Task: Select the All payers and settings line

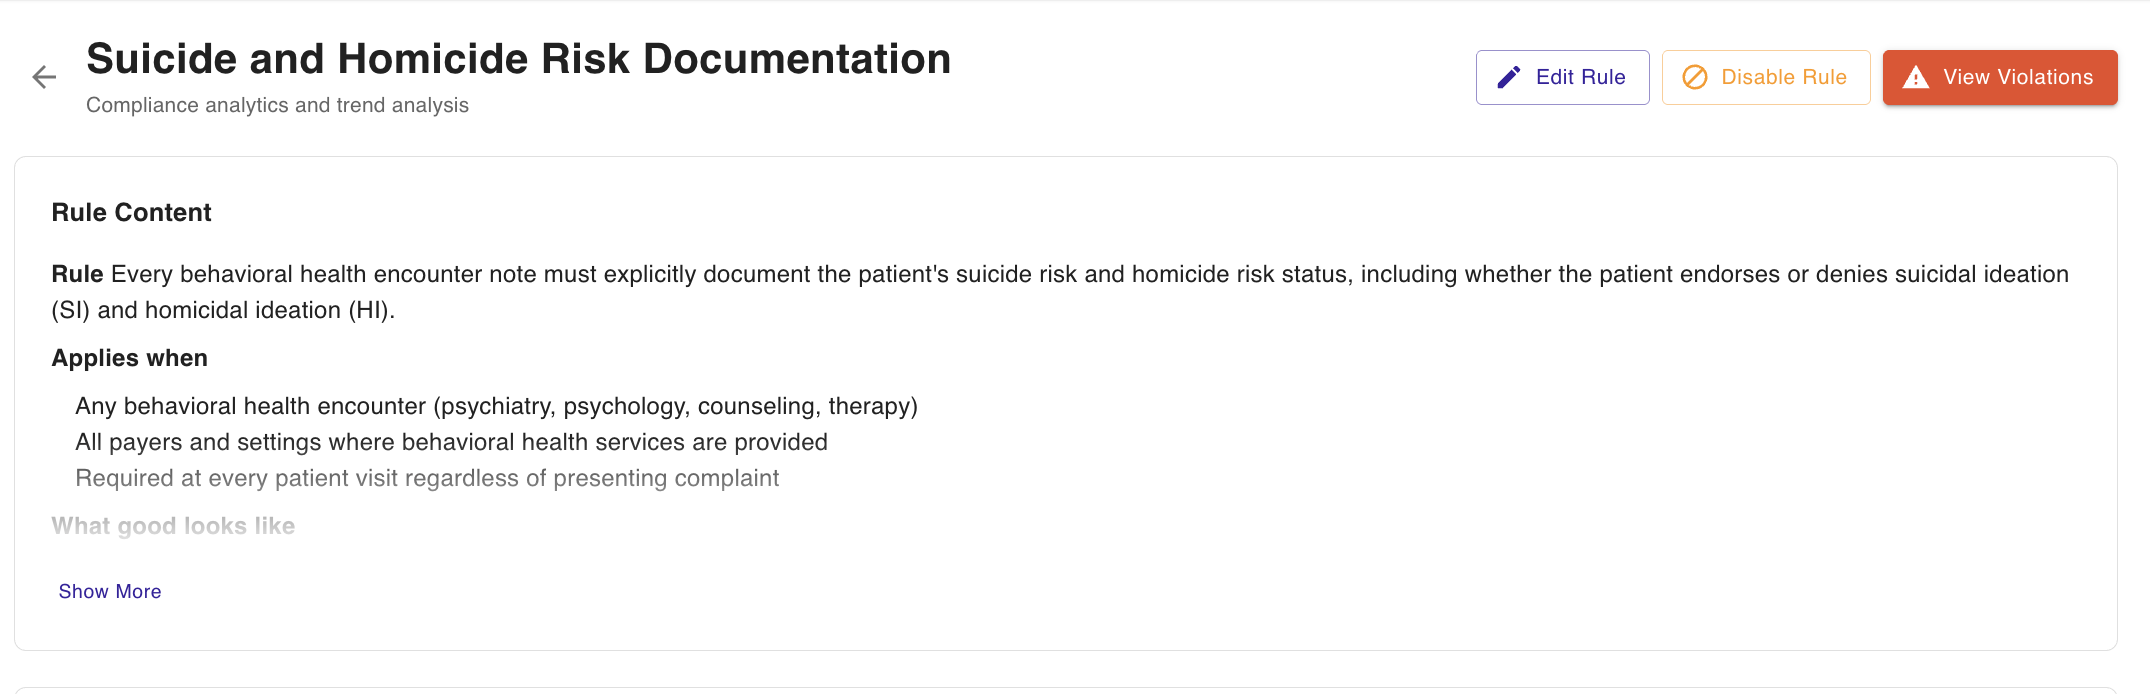Action: coord(451,442)
